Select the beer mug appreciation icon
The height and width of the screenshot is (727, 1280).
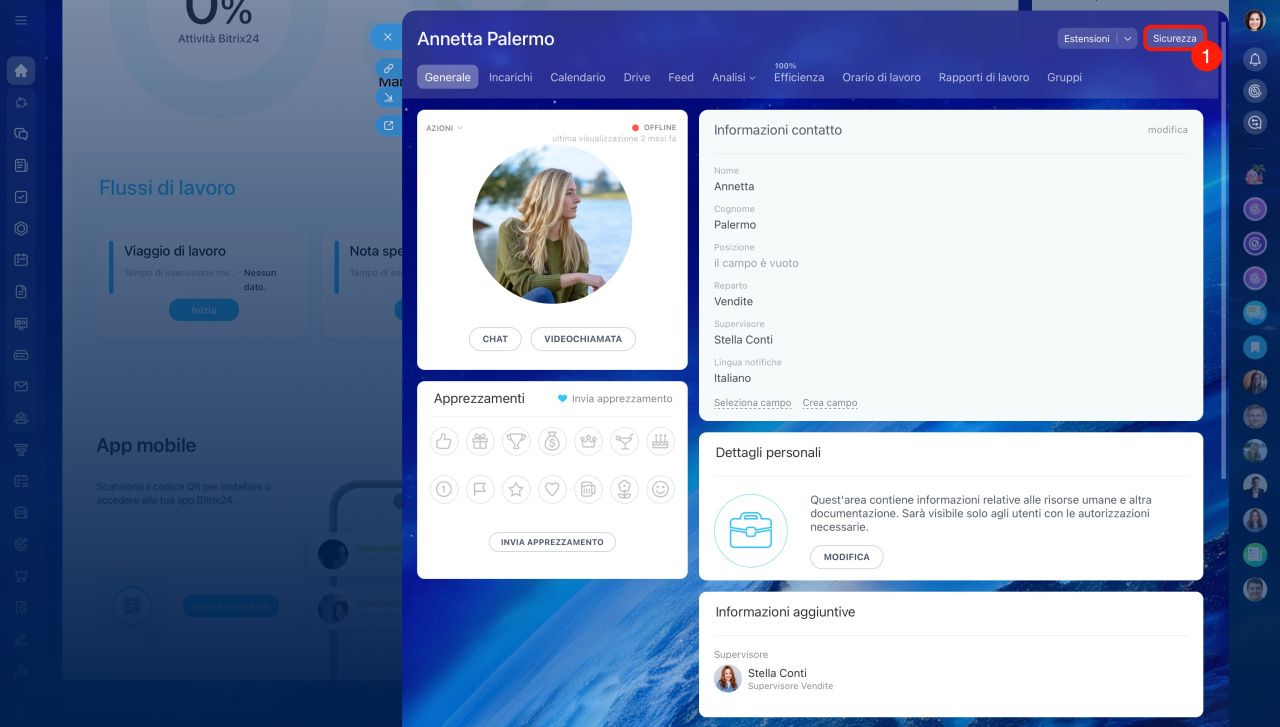click(588, 489)
